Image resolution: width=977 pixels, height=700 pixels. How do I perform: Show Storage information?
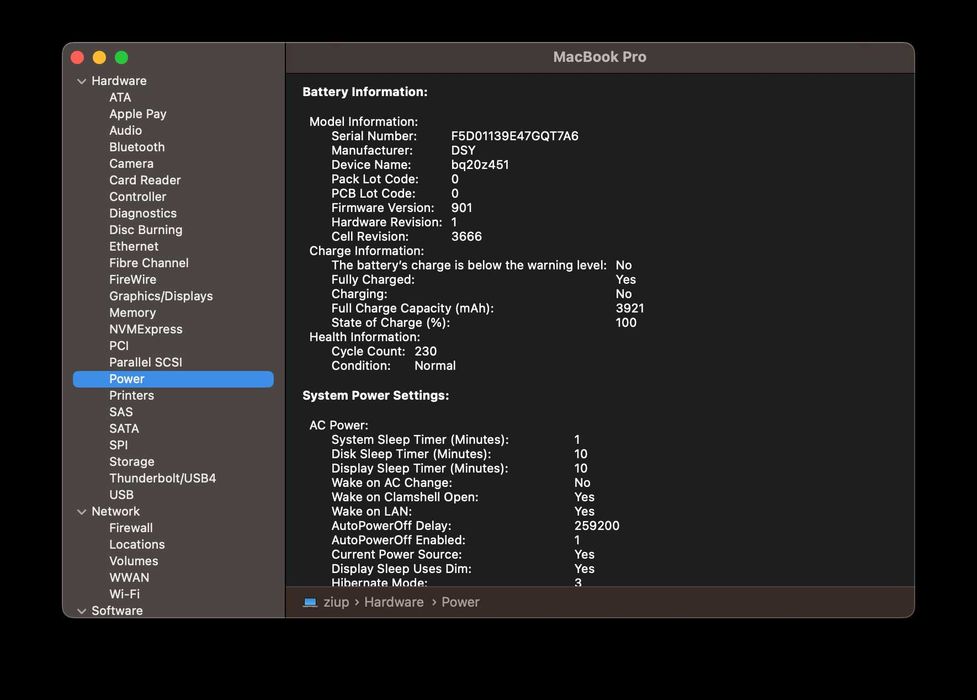click(x=132, y=461)
